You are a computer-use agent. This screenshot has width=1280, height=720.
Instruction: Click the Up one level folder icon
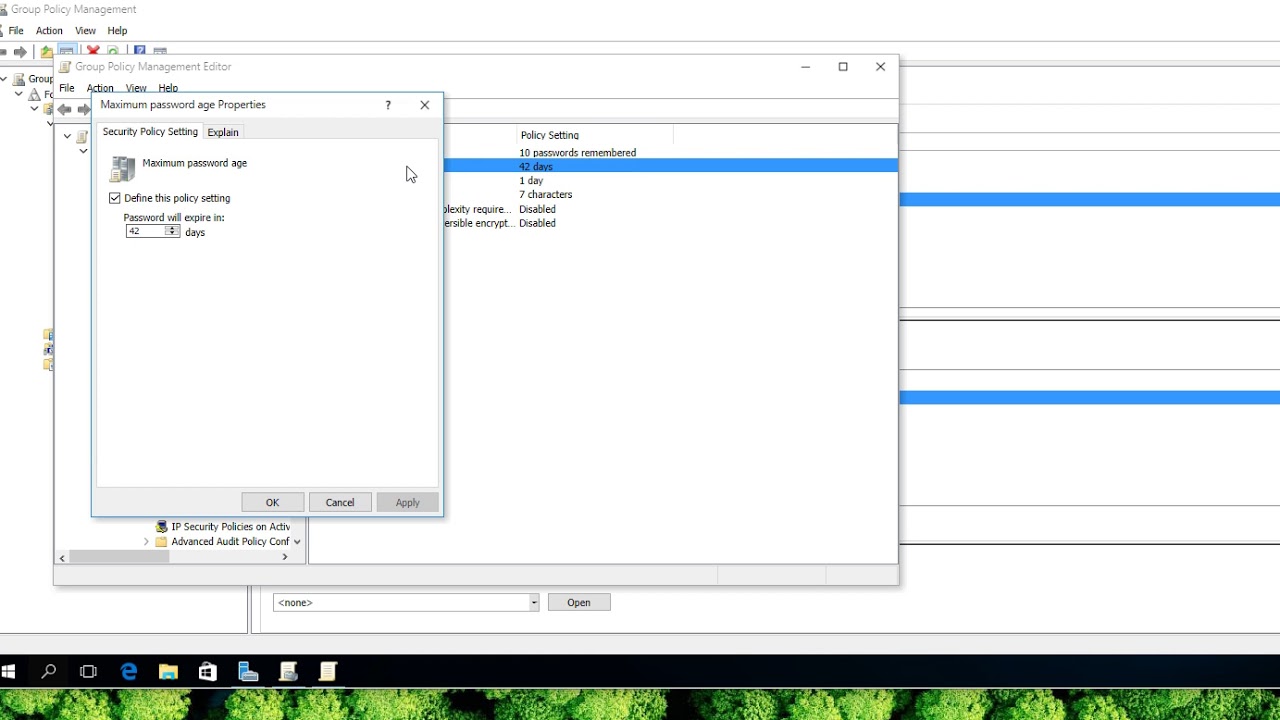click(x=46, y=51)
